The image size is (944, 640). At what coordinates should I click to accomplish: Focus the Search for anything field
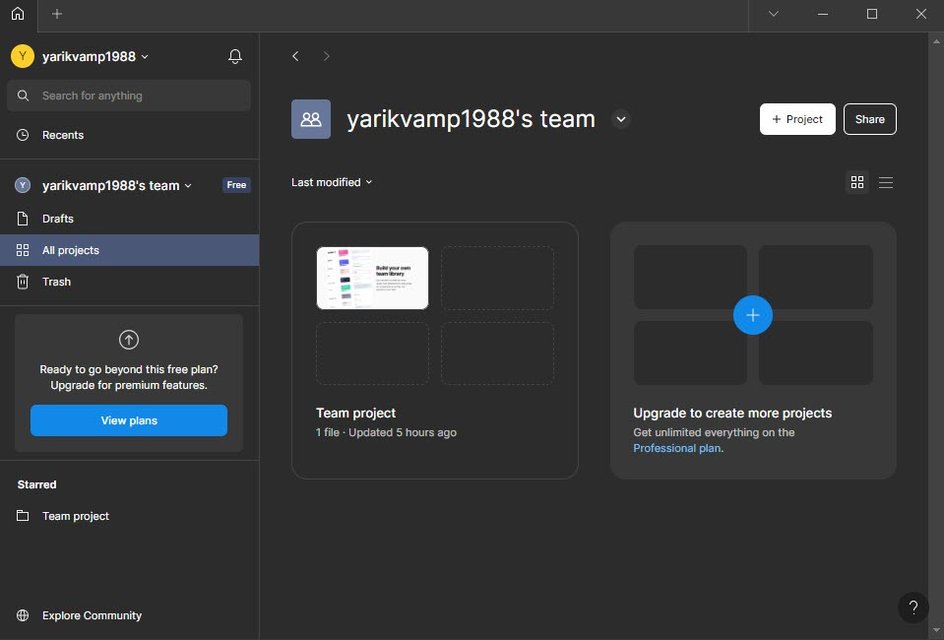[x=129, y=96]
